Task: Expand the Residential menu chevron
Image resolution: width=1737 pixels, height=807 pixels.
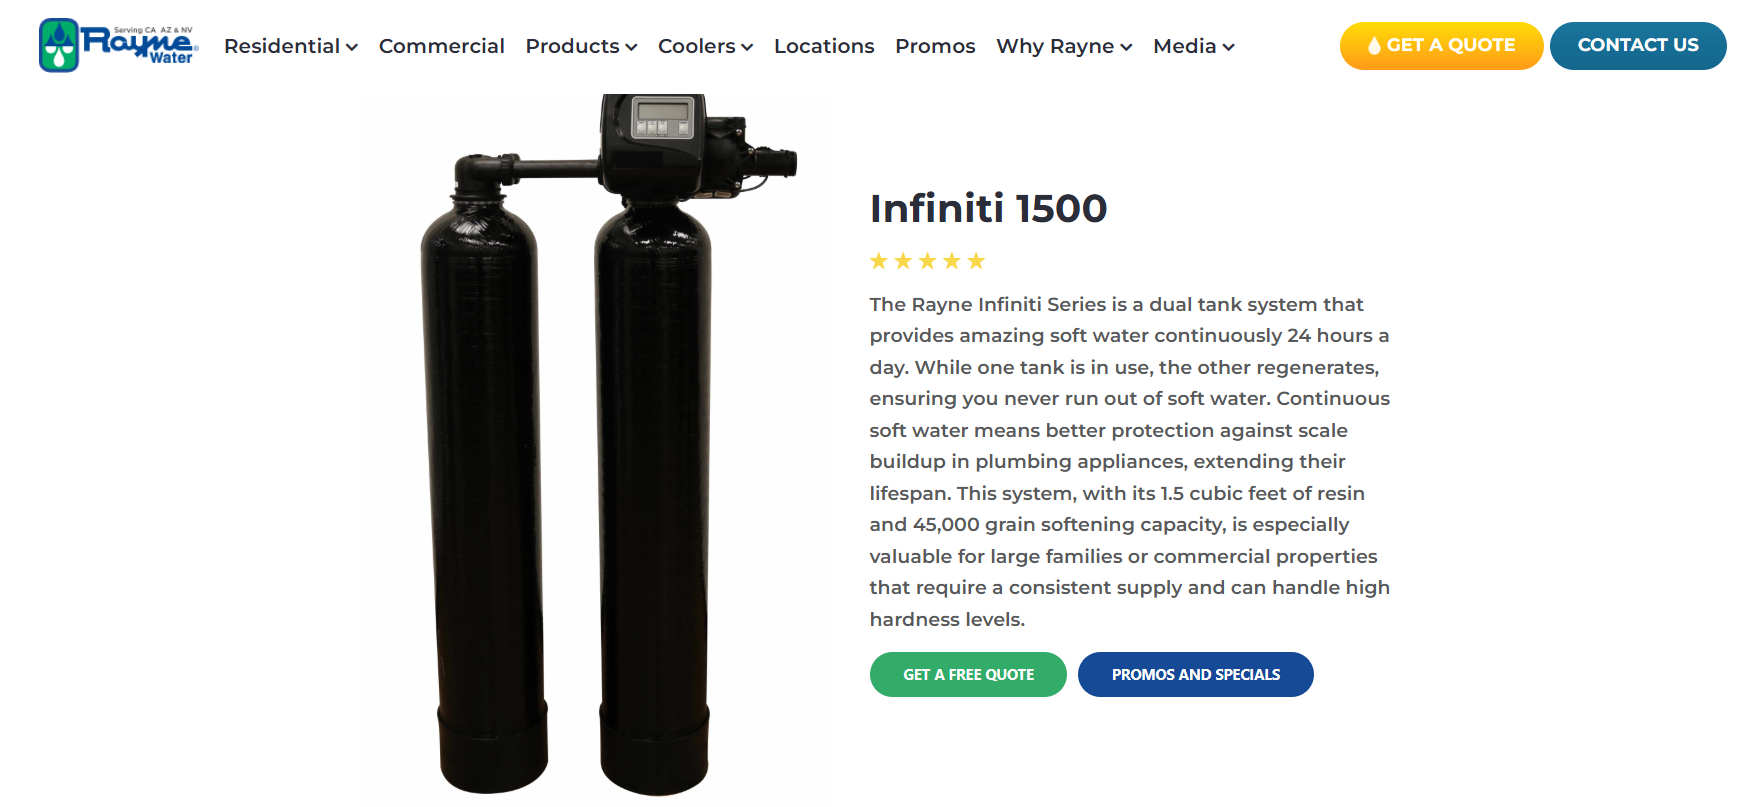Action: pyautogui.click(x=352, y=47)
